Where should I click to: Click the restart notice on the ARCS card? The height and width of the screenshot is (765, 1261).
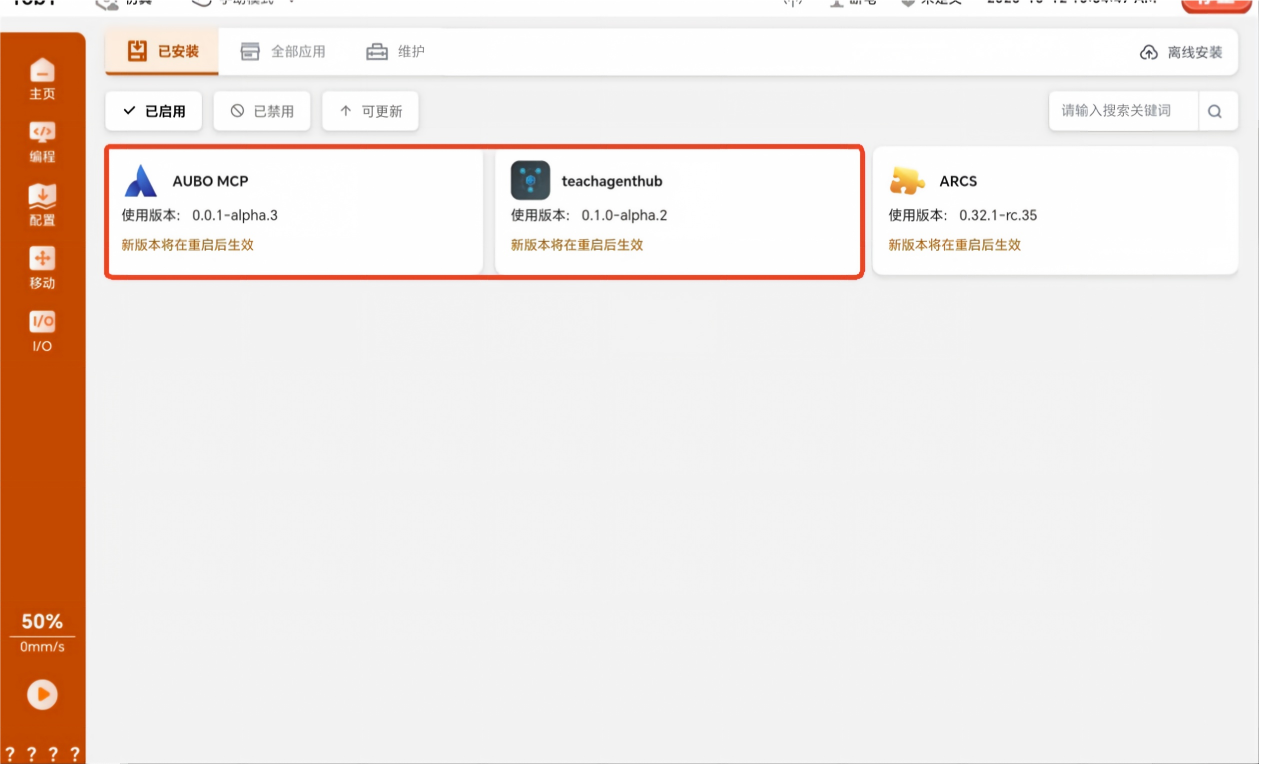955,245
